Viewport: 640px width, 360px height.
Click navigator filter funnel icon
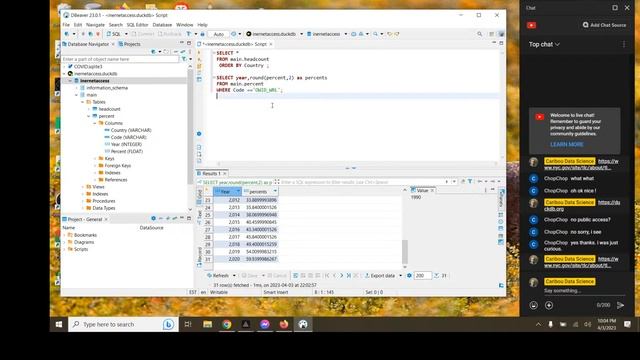(184, 59)
